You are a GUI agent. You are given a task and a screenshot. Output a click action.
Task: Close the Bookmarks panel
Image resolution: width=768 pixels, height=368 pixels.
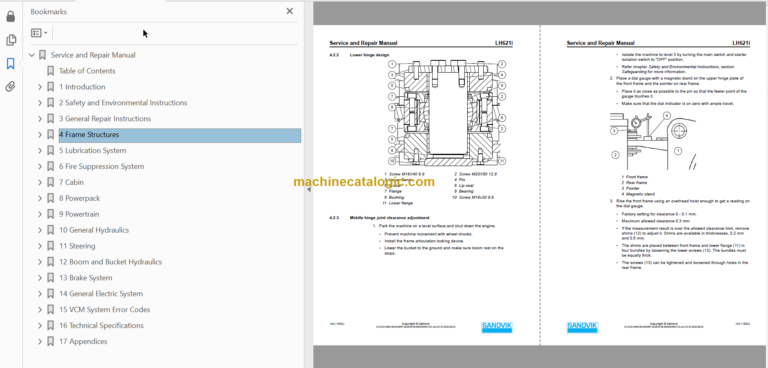pyautogui.click(x=289, y=11)
